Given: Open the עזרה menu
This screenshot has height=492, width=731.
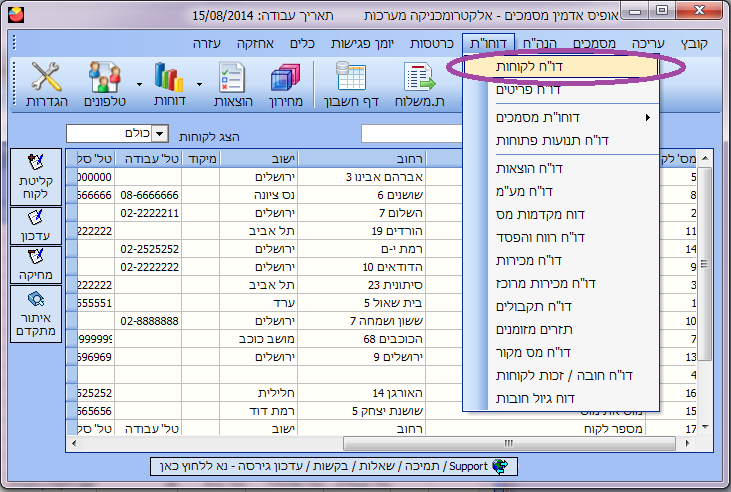Looking at the screenshot, I should (207, 44).
